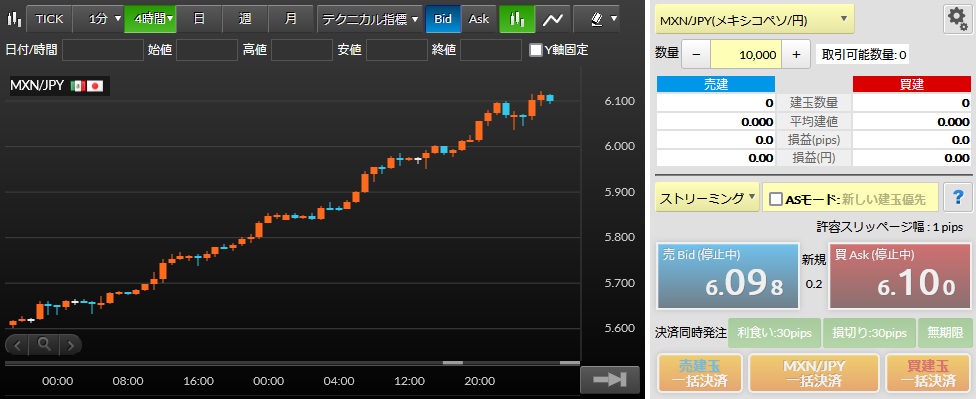
Task: Select the 日 timeframe tab
Action: tap(199, 19)
